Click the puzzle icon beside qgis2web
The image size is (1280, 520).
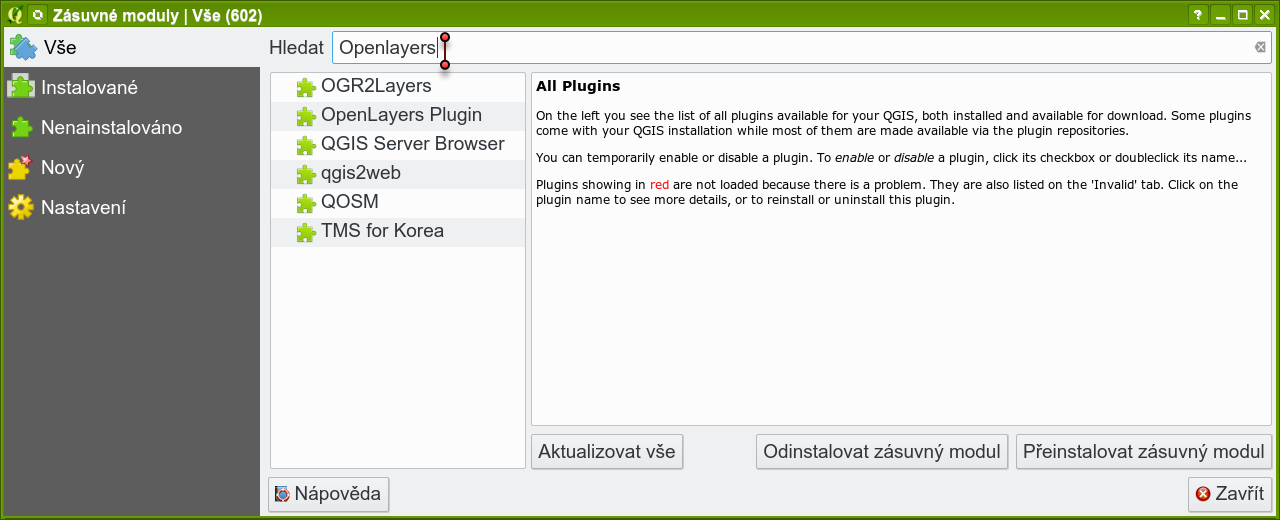[306, 175]
